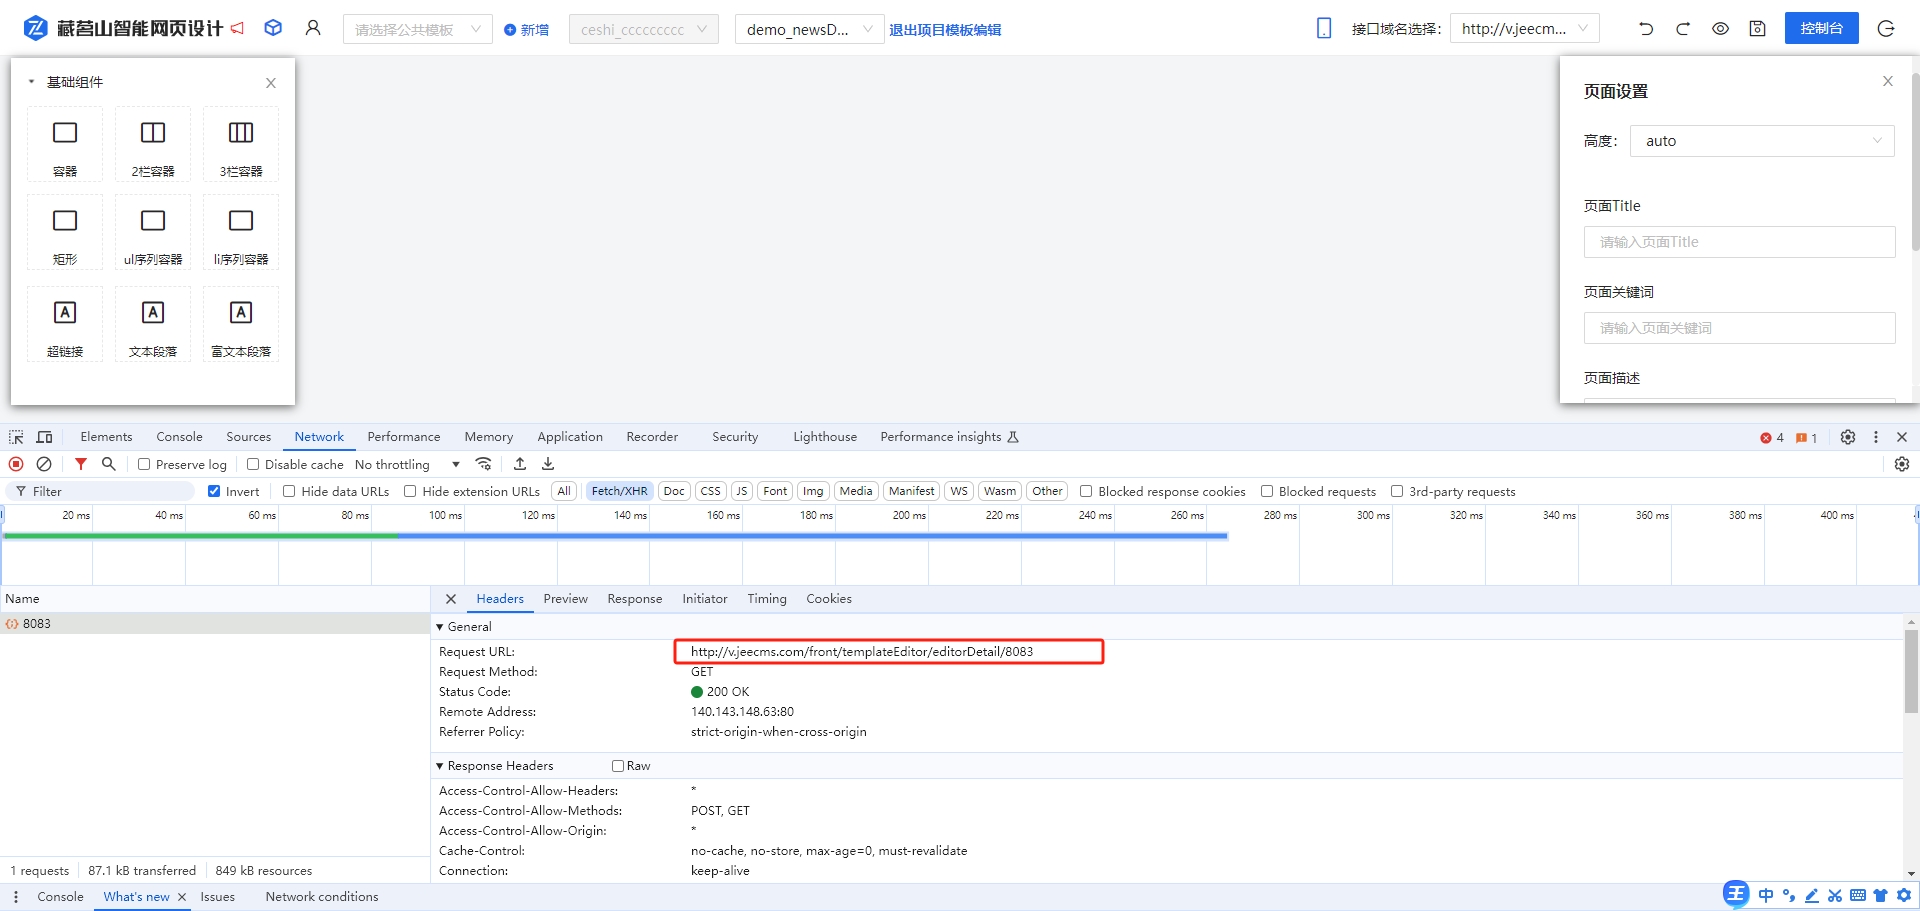Click the undo arrow in top toolbar

(x=1646, y=29)
